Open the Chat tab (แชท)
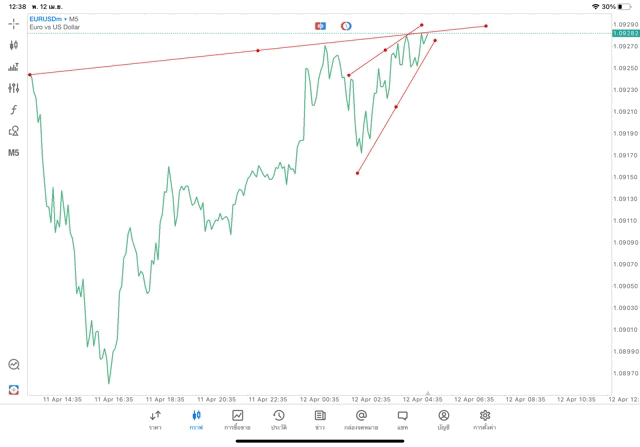Screen dimensions: 640x447 (x=402, y=419)
